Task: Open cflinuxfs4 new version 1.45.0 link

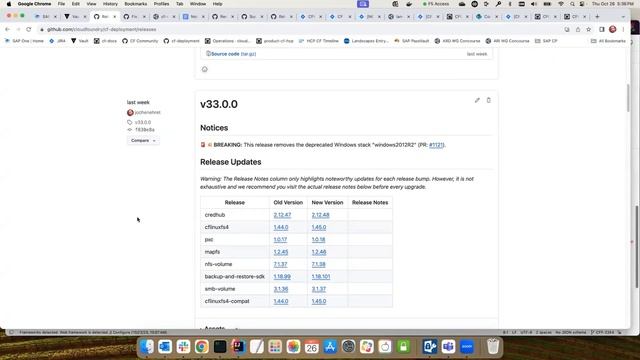Action: [319, 227]
